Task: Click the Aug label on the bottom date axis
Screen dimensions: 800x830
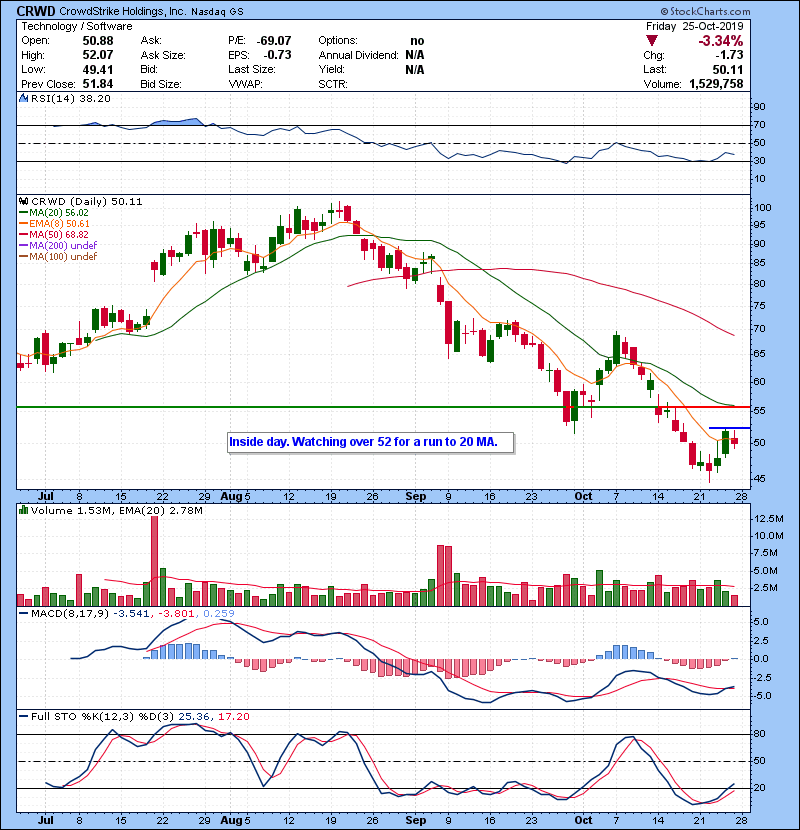Action: (231, 820)
